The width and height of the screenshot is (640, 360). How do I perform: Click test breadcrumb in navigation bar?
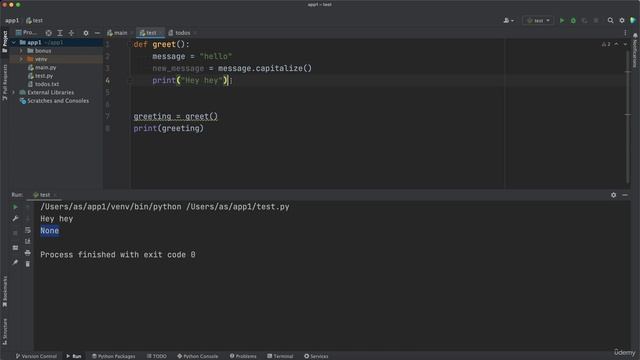coord(34,20)
